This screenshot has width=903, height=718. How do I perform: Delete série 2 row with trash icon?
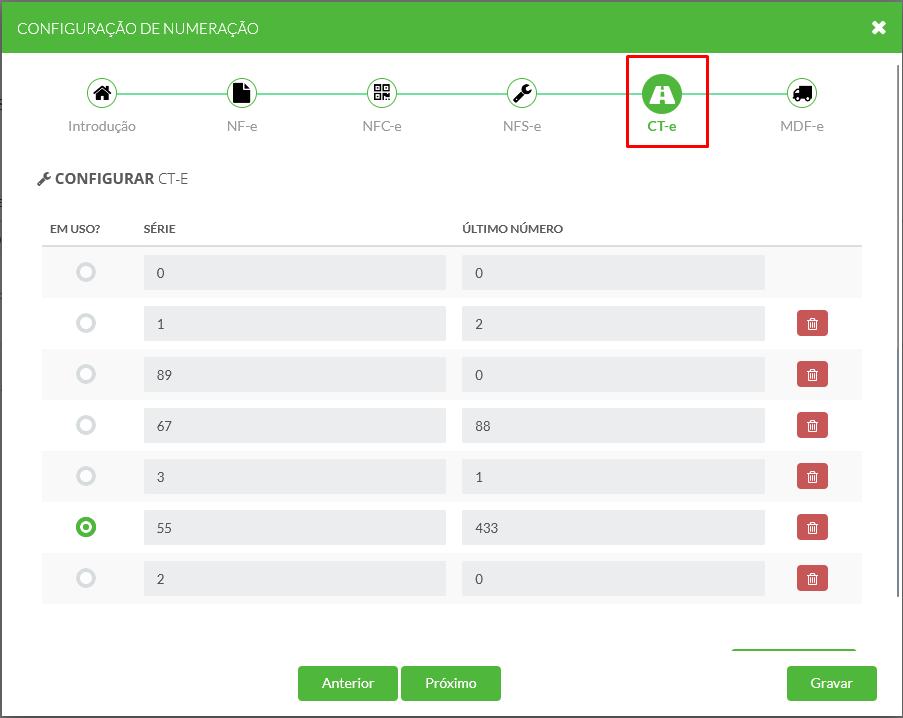click(812, 578)
